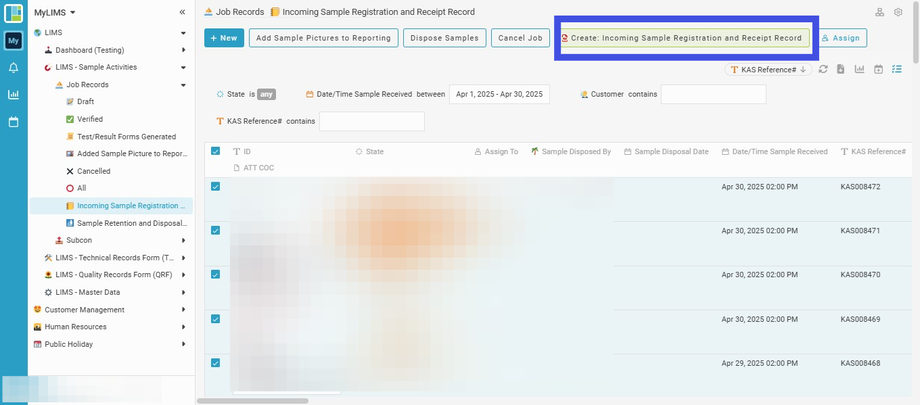Refresh the record list
The image size is (920, 405).
pos(823,69)
